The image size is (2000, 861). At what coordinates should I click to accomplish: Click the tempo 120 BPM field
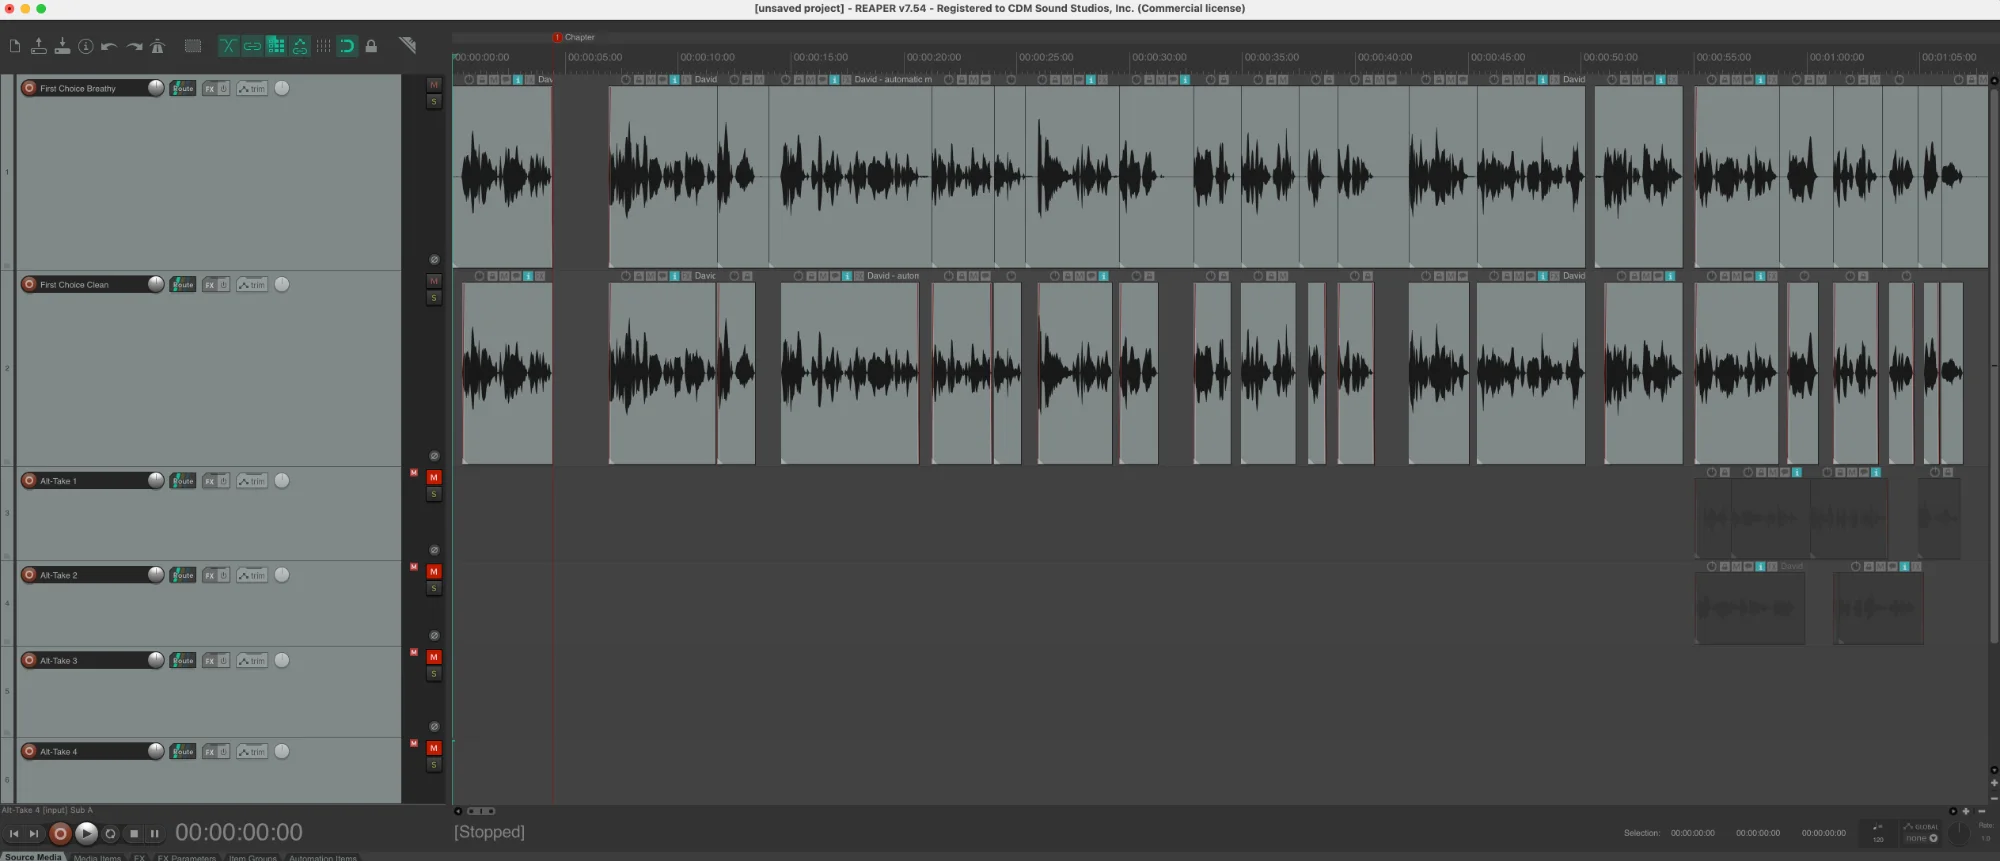[x=1878, y=833]
